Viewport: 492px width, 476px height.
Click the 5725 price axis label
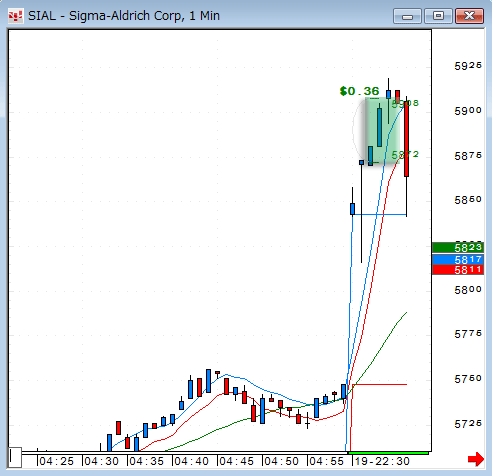coord(468,424)
